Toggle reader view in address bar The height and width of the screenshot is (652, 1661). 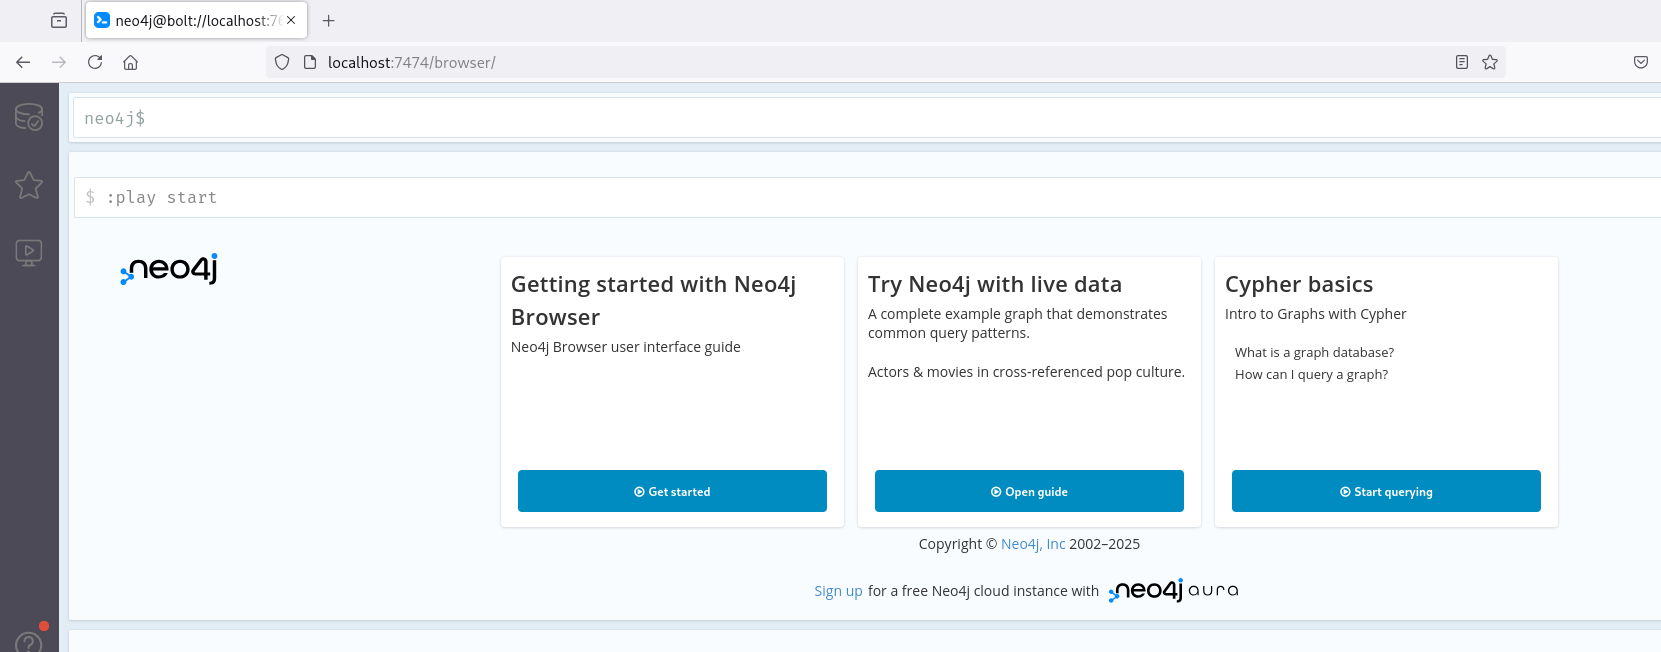click(x=1462, y=62)
